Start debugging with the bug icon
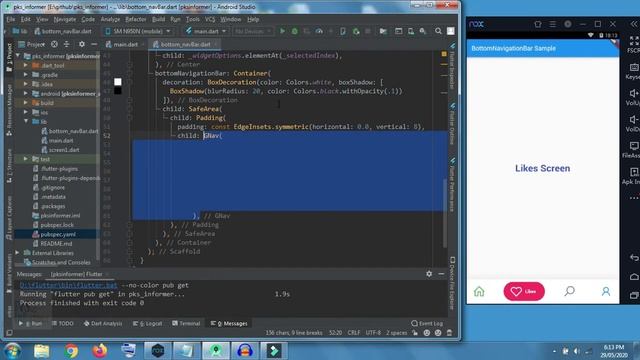This screenshot has width=640, height=360. tap(295, 31)
